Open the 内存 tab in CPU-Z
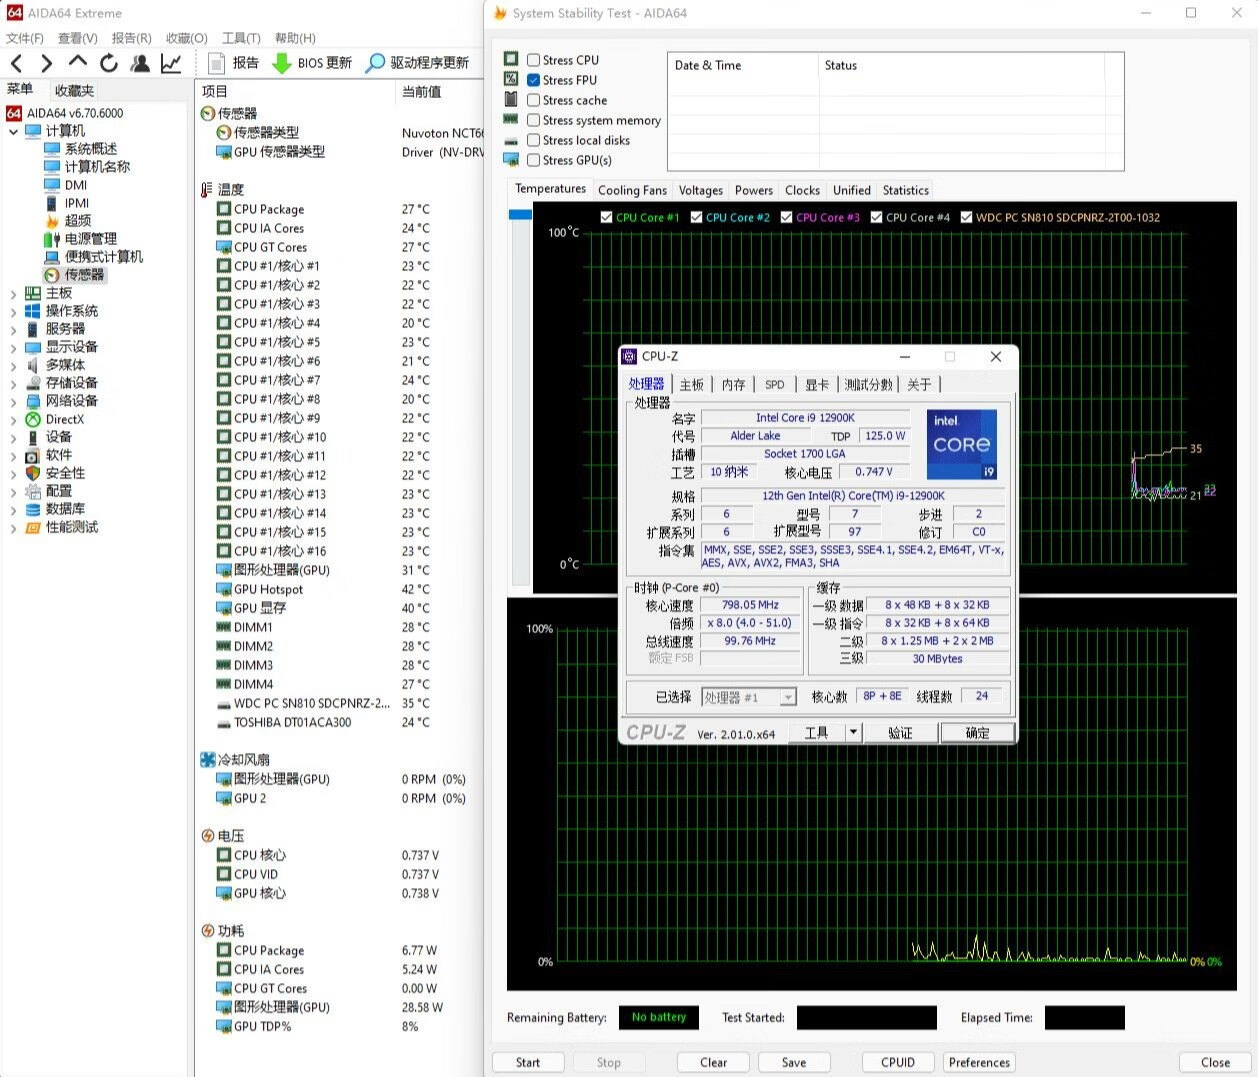This screenshot has height=1077, width=1258. click(733, 385)
